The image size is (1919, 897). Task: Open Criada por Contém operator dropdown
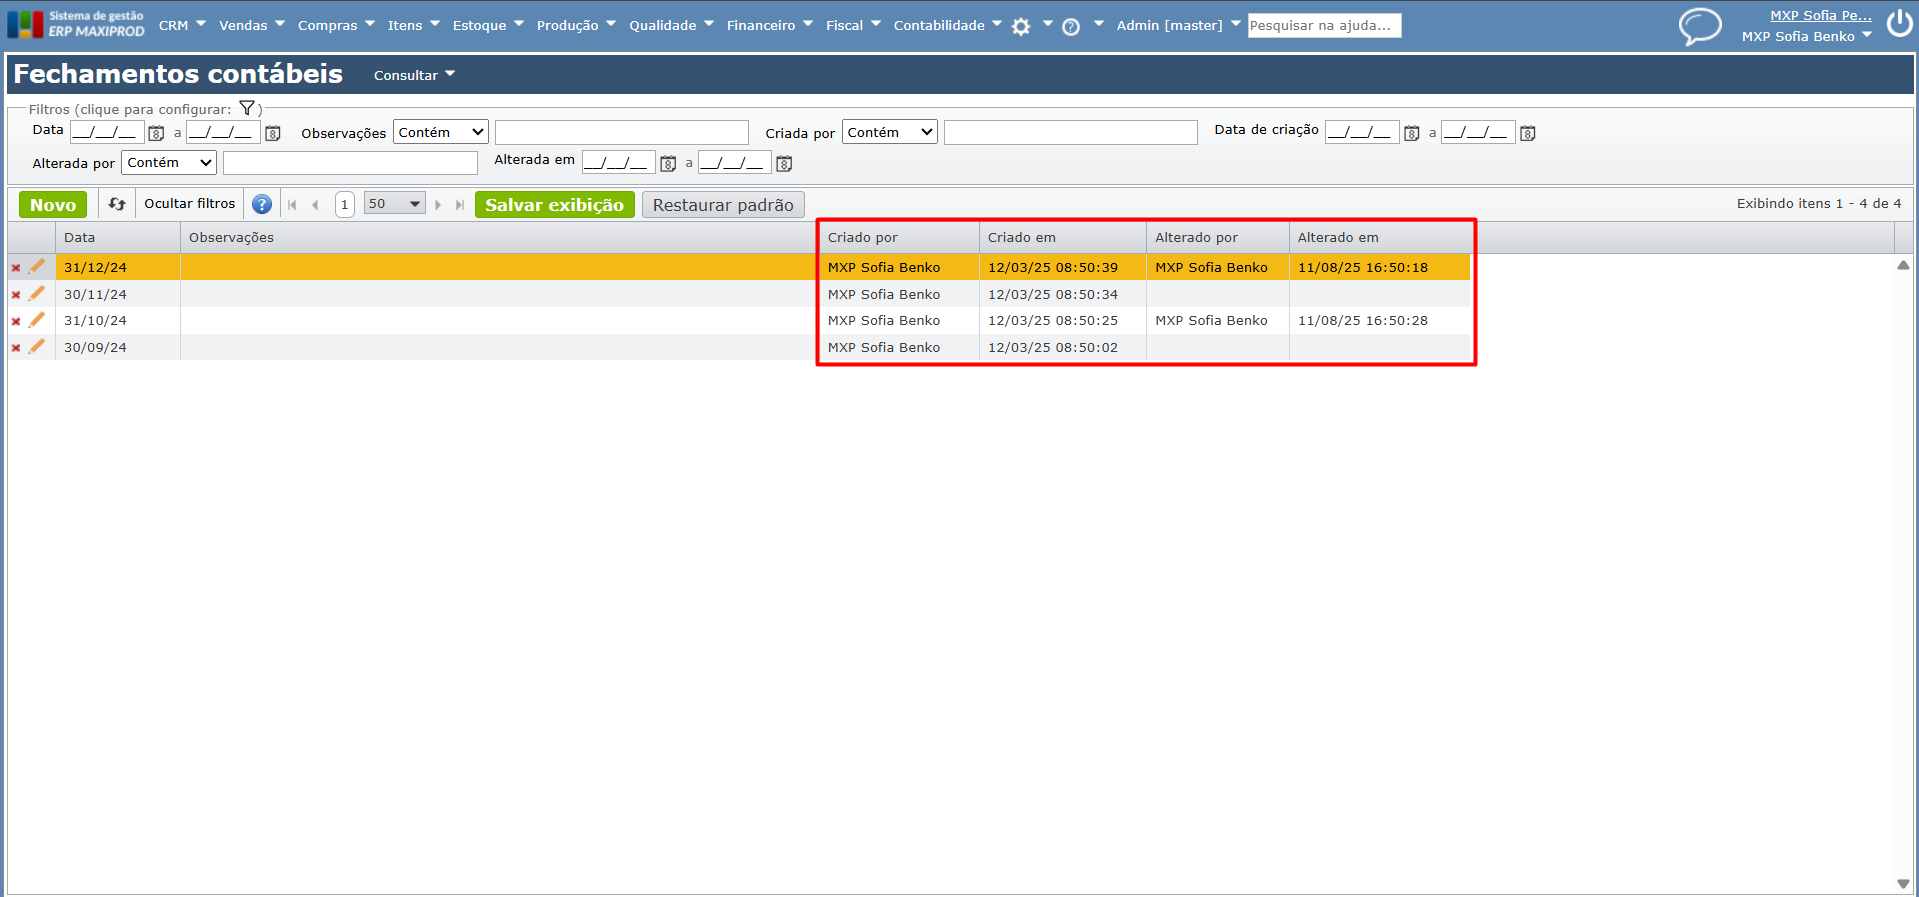(890, 132)
